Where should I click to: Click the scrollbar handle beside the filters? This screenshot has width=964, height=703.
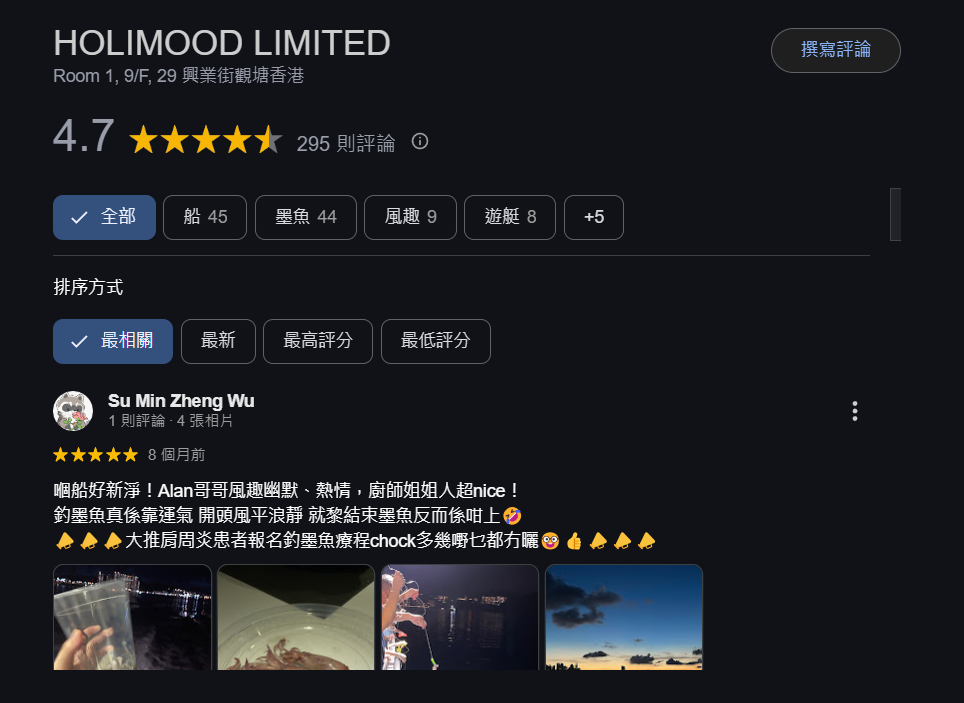(895, 215)
